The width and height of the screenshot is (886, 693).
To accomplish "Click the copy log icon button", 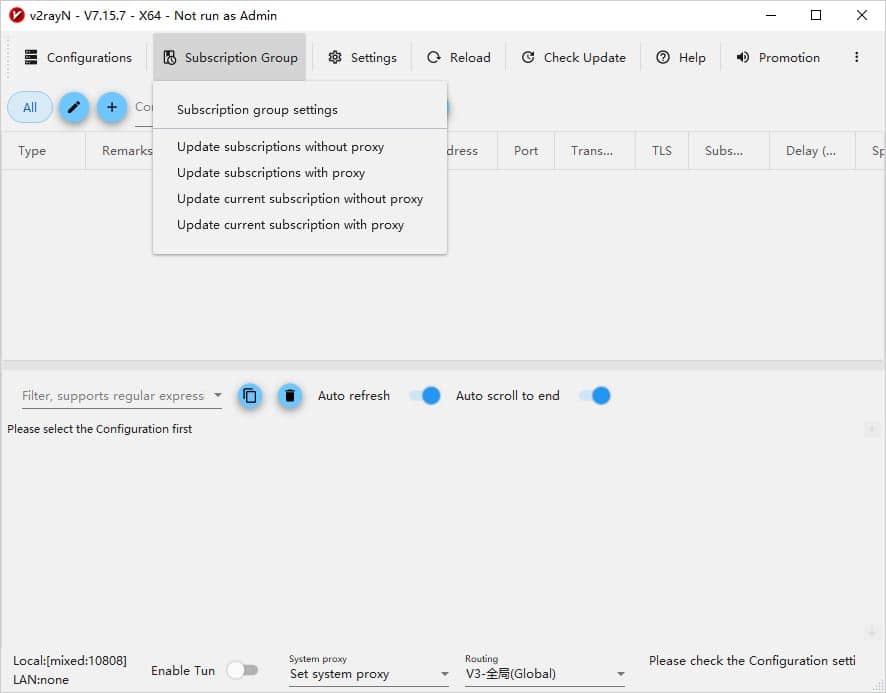I will click(250, 396).
